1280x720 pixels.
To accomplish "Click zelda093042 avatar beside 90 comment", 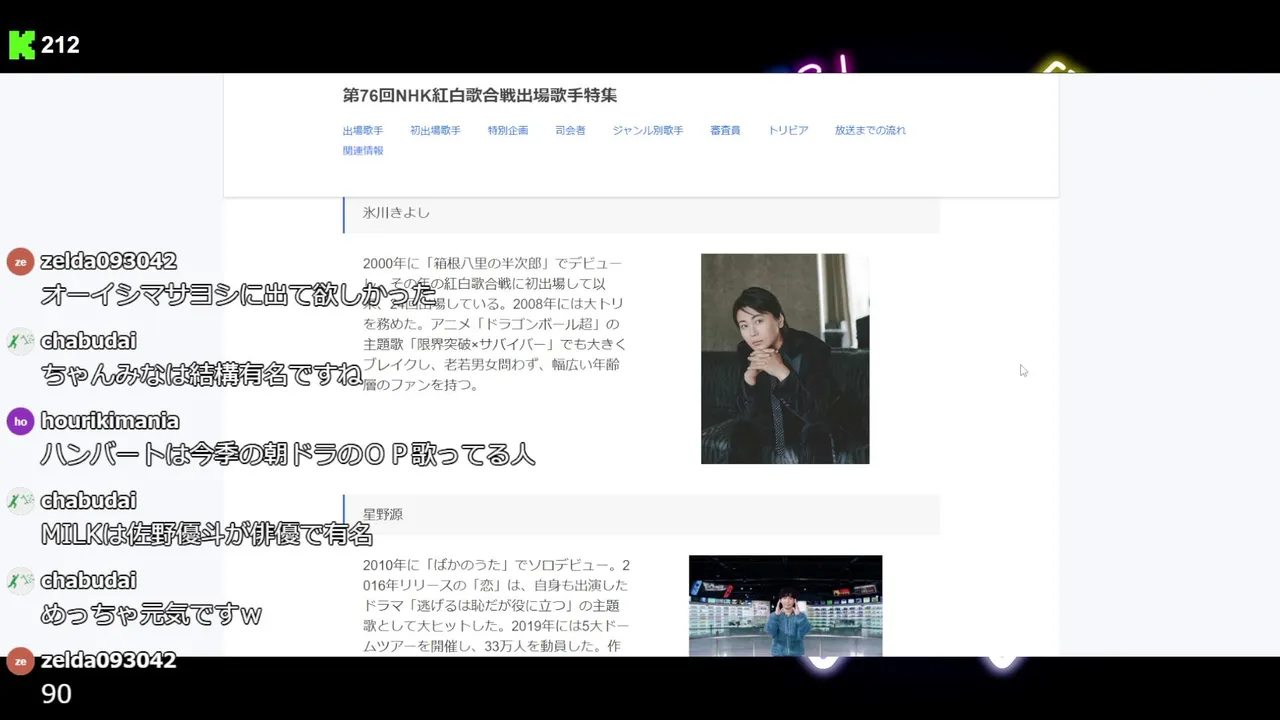I will coord(20,661).
